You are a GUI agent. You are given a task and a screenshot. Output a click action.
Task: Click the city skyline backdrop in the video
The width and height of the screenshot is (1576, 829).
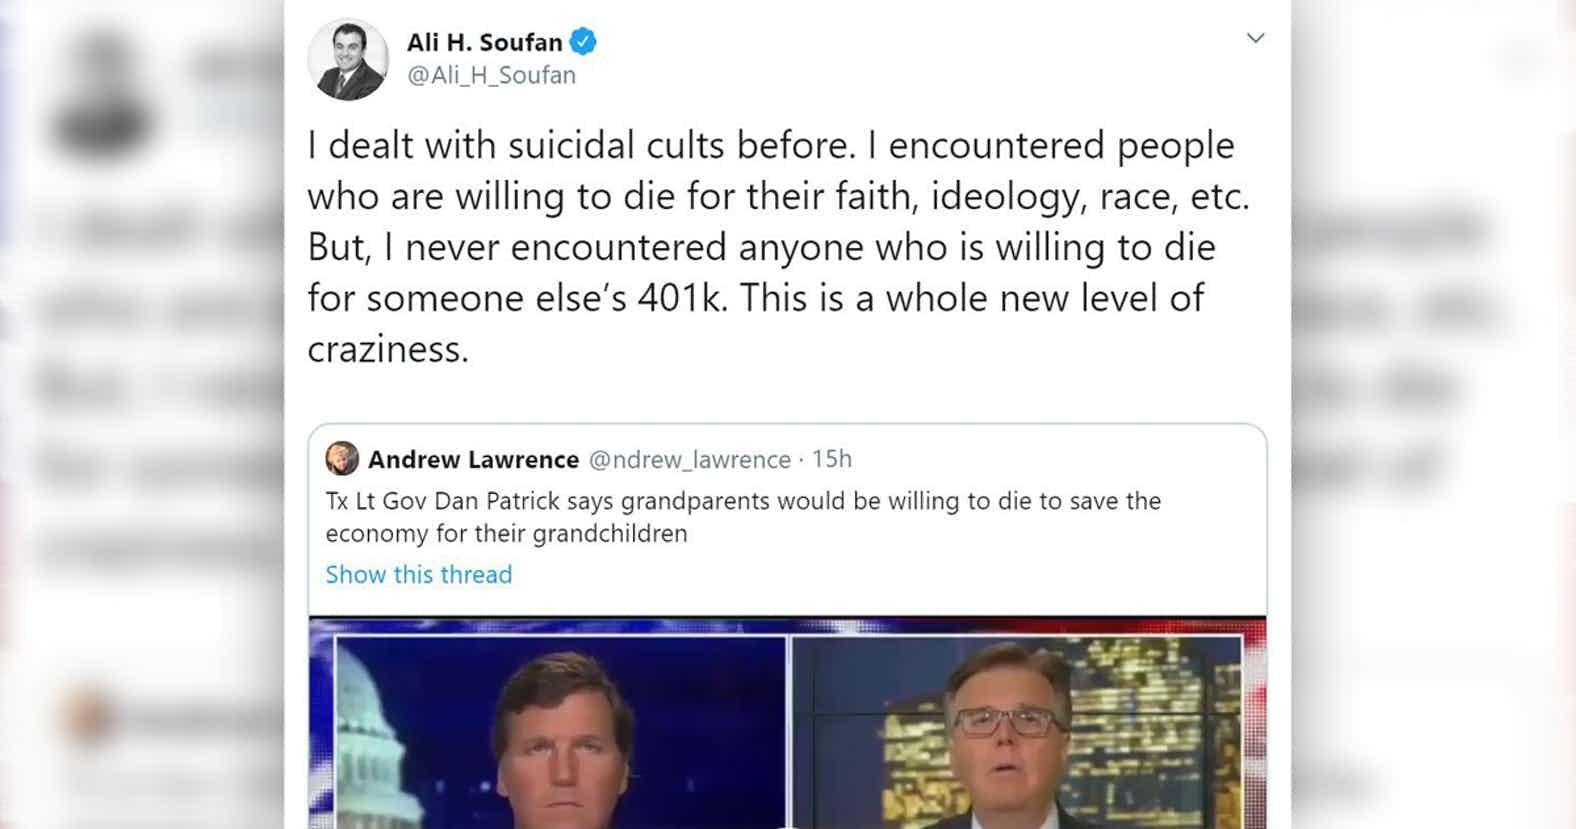1140,720
